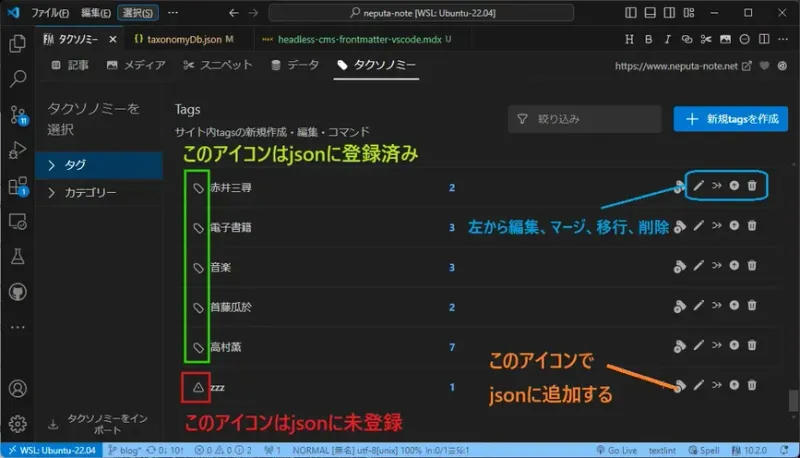The image size is (800, 458).
Task: Open the 記事 dashboard tab
Action: point(70,65)
